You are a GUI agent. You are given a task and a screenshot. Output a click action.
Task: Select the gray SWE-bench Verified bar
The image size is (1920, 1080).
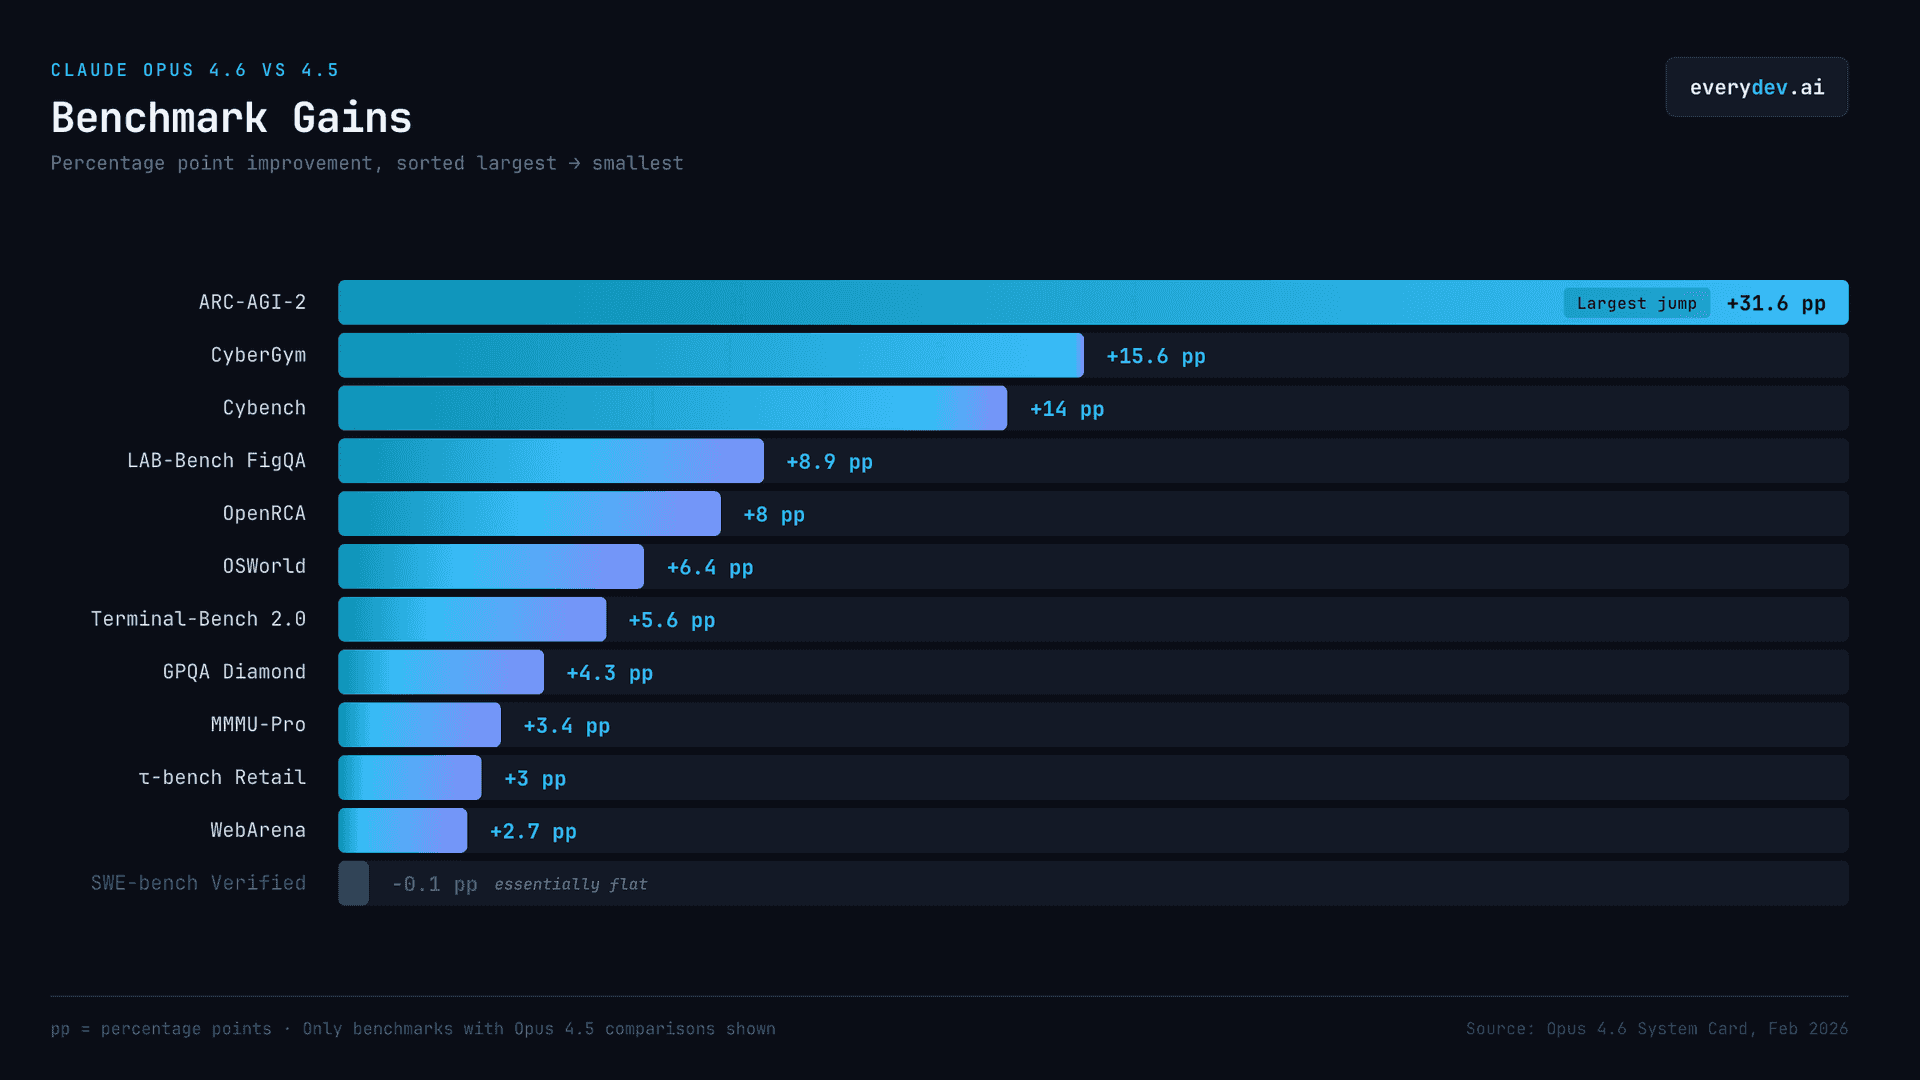pyautogui.click(x=353, y=884)
